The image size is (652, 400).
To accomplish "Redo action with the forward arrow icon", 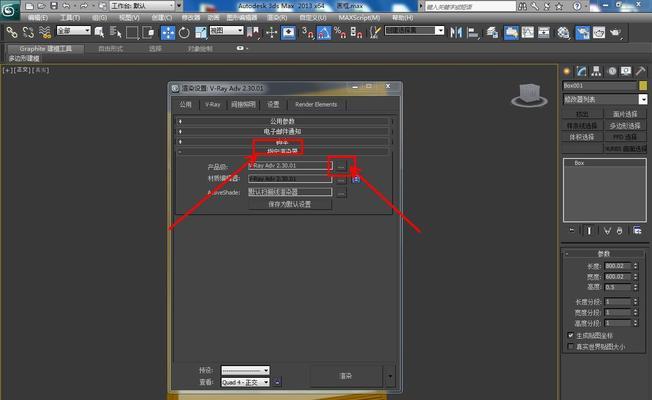I will coord(84,6).
